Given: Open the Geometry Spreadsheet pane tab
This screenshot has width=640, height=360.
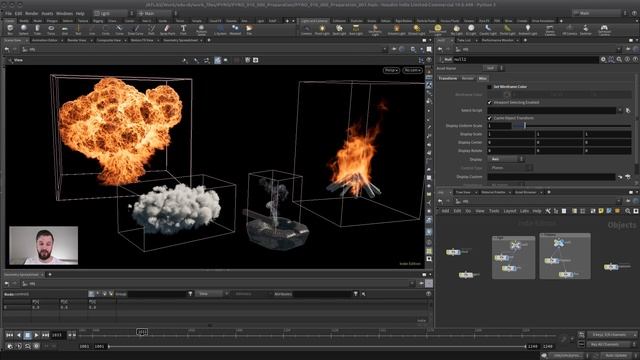Looking at the screenshot, I should tap(180, 40).
